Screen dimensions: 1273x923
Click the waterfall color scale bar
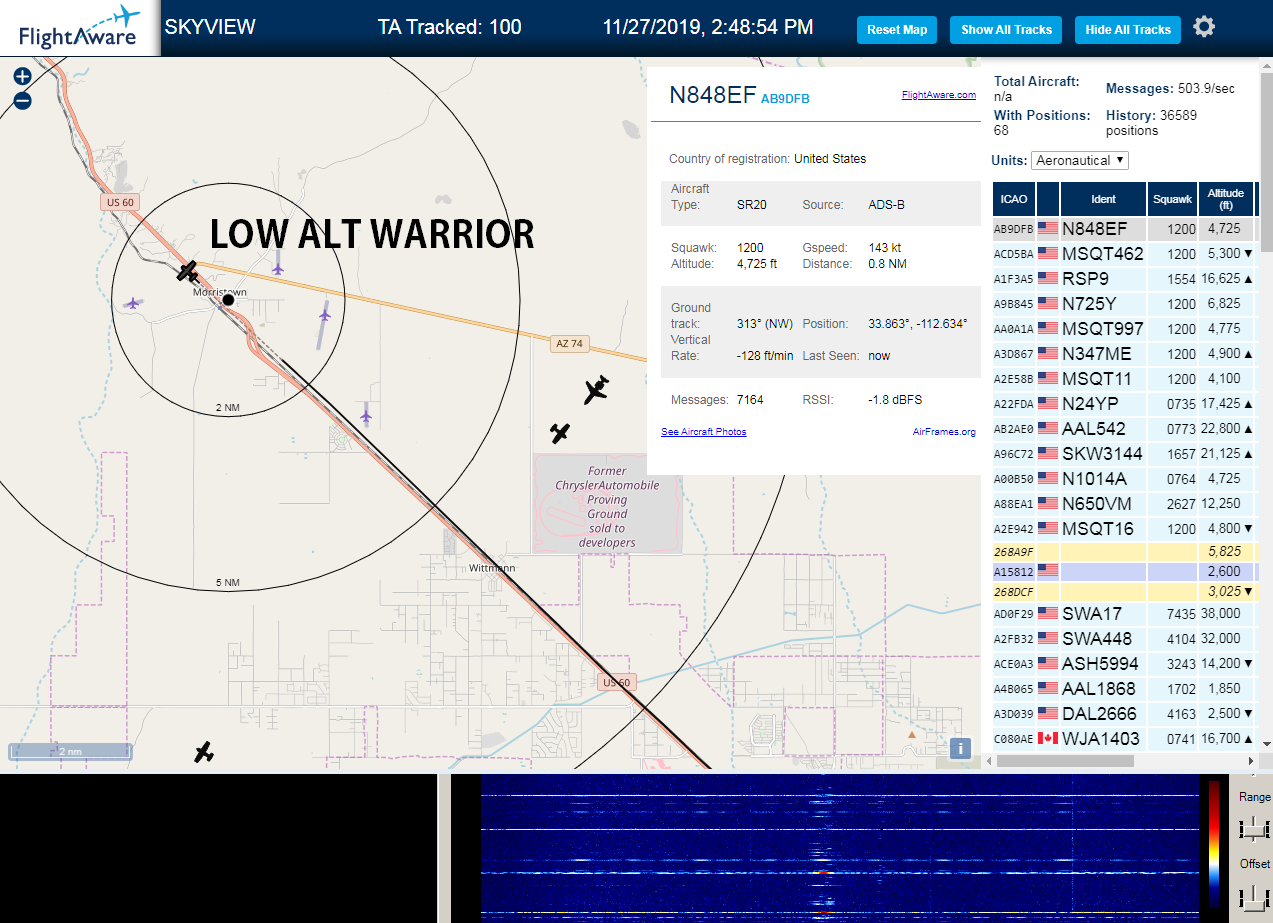click(x=1214, y=844)
